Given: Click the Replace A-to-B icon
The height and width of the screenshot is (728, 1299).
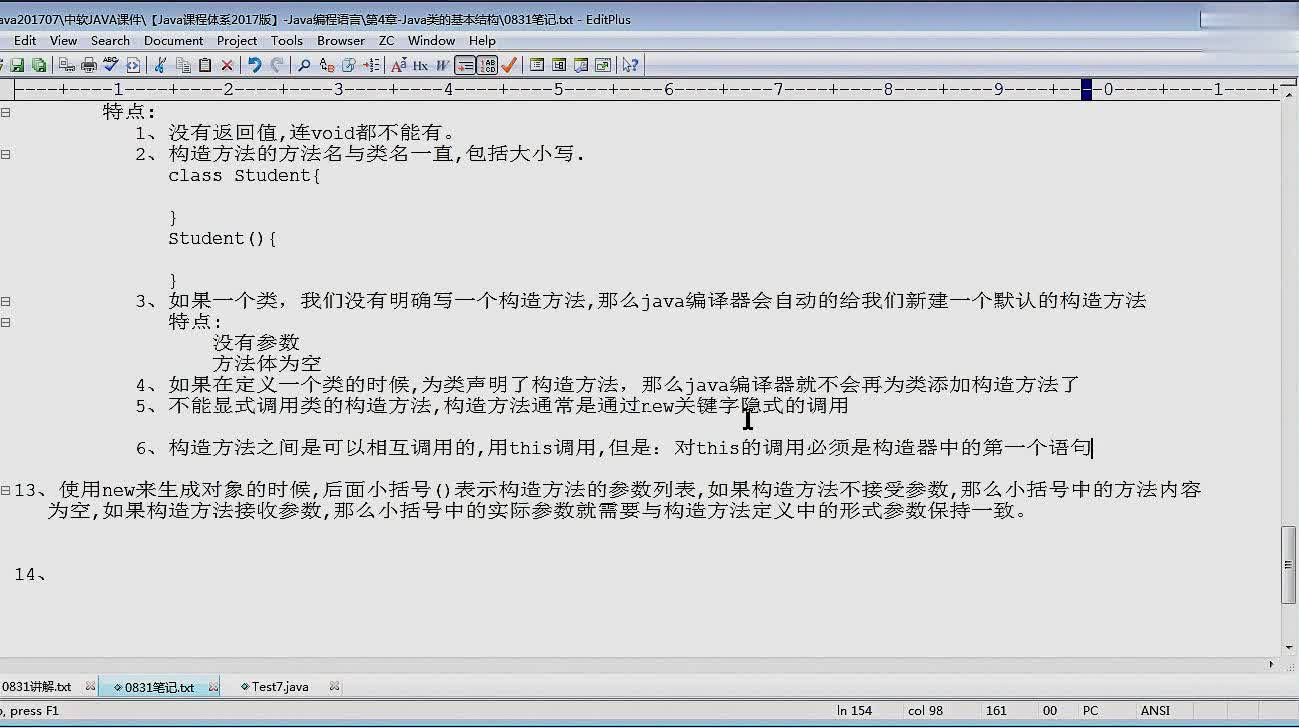Looking at the screenshot, I should coord(326,65).
